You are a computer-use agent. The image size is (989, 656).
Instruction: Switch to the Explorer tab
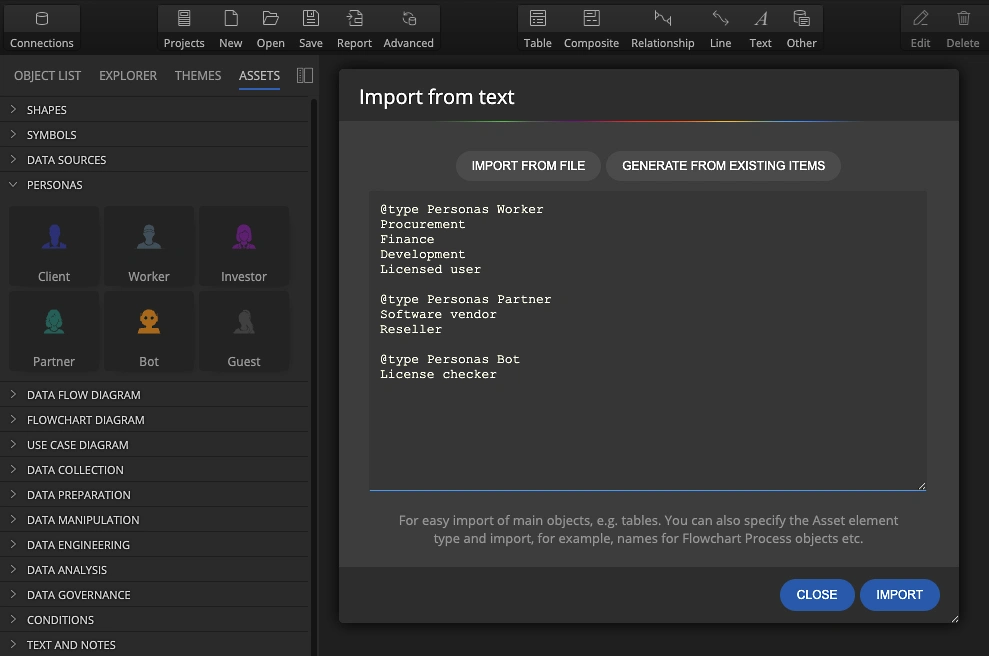point(128,76)
